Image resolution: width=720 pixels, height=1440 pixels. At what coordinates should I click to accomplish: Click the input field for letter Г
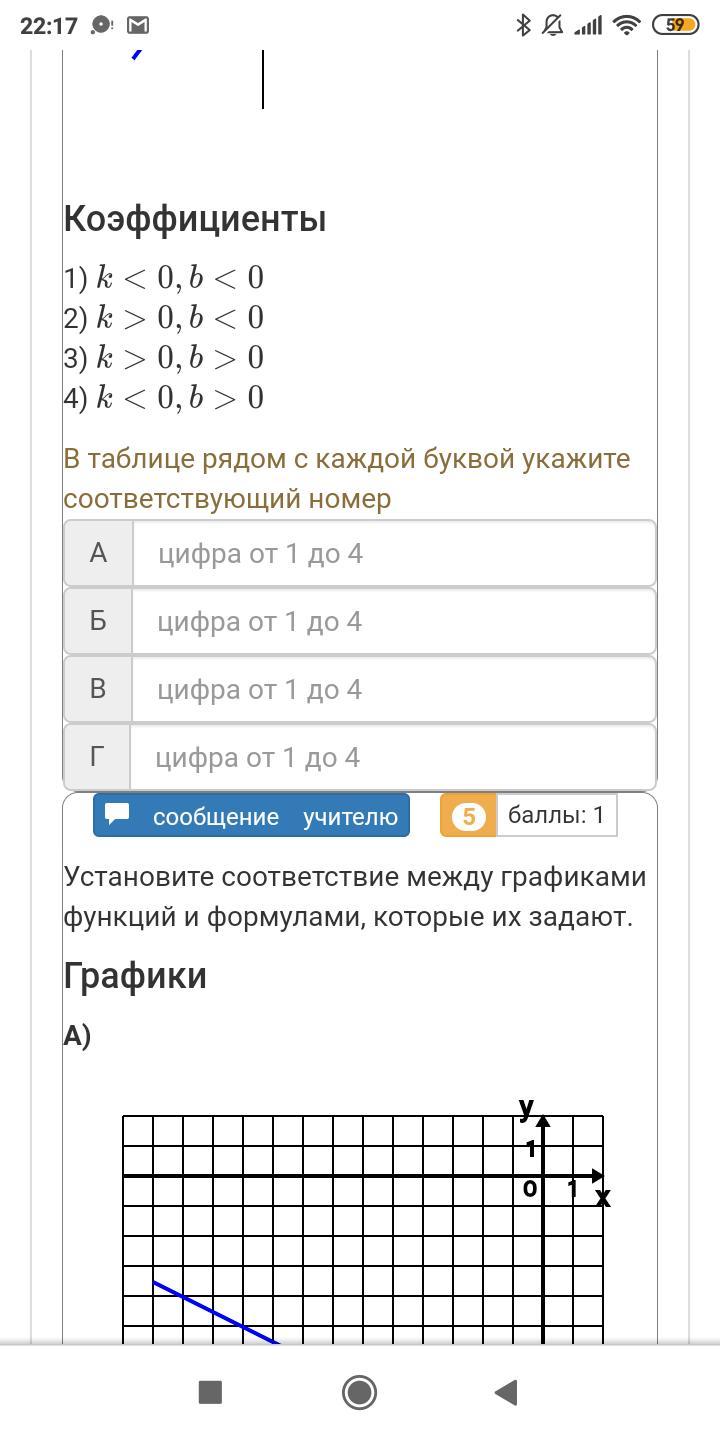393,757
